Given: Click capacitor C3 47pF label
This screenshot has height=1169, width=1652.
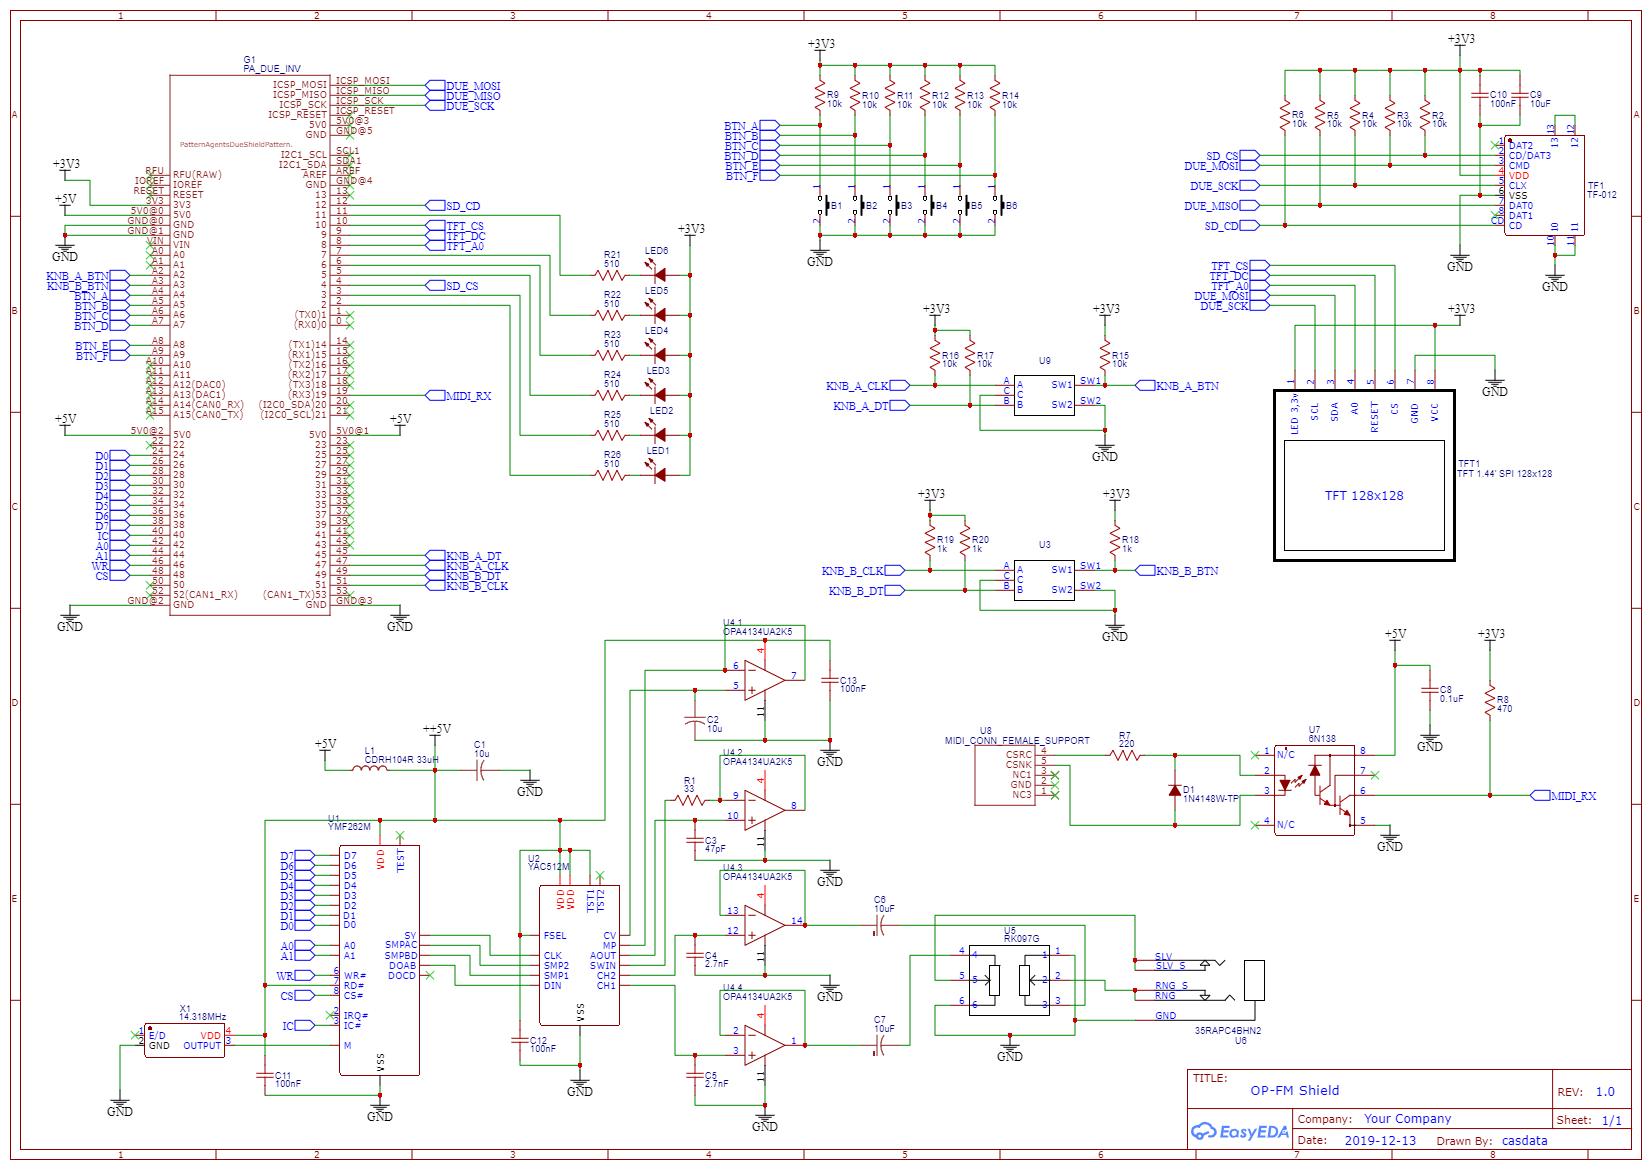Looking at the screenshot, I should click(x=715, y=844).
